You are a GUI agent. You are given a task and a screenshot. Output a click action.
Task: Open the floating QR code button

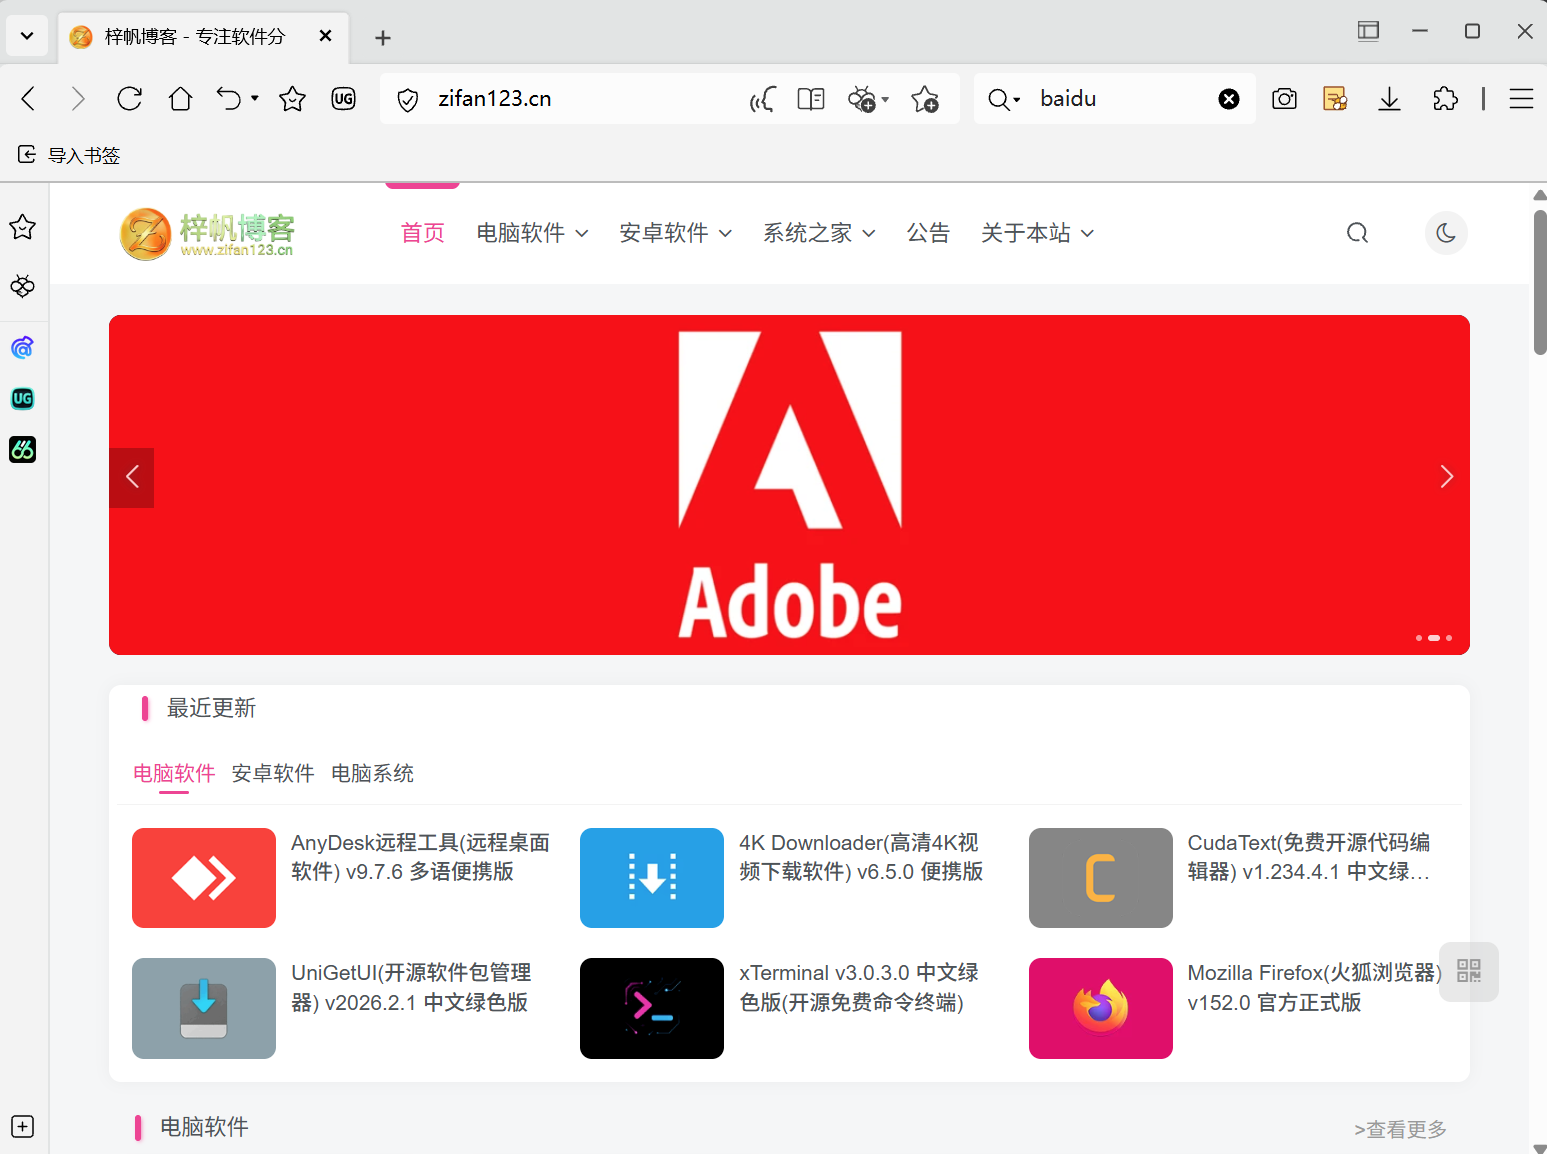pos(1469,971)
